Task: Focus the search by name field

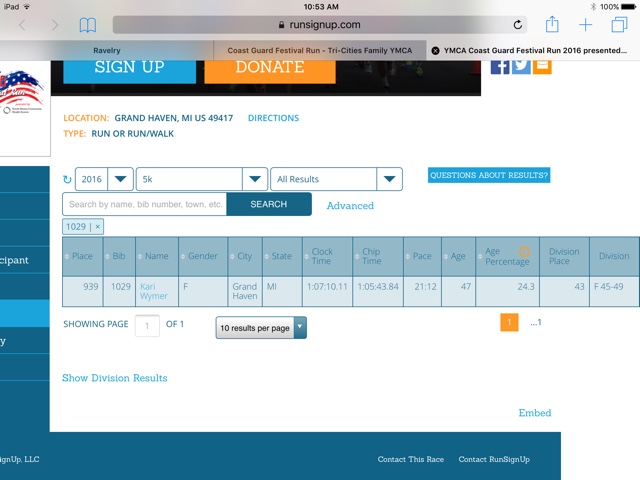Action: coord(144,204)
